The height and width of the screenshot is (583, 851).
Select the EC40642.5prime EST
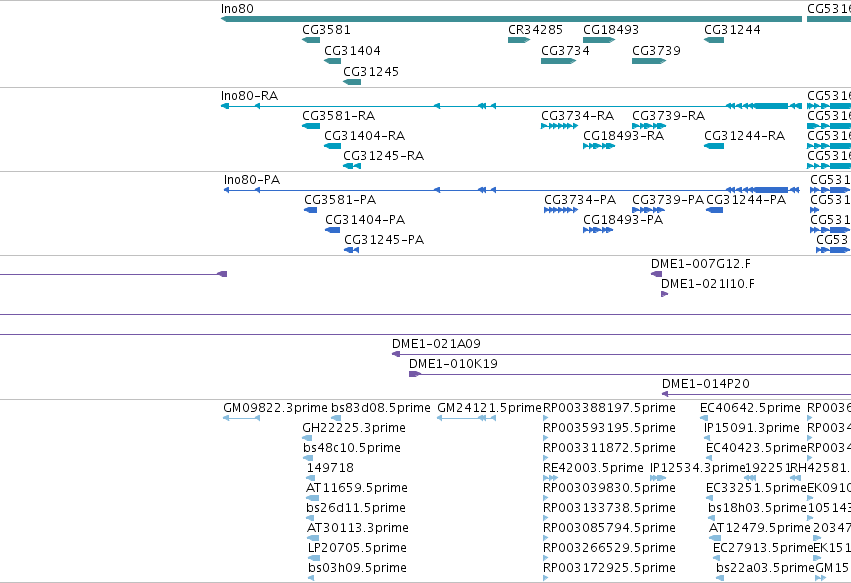click(x=704, y=418)
